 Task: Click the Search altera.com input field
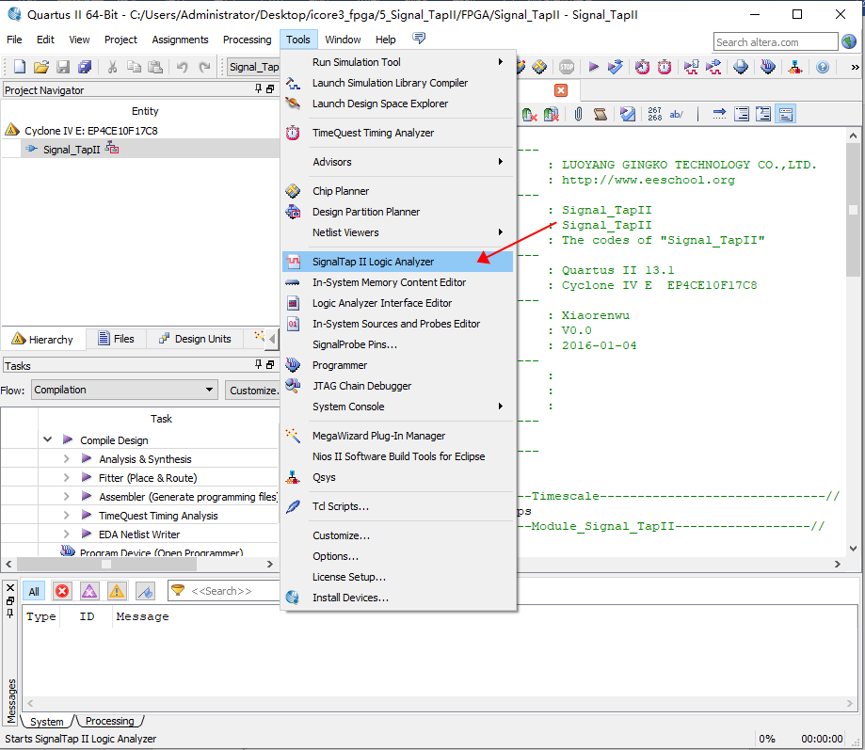[775, 42]
